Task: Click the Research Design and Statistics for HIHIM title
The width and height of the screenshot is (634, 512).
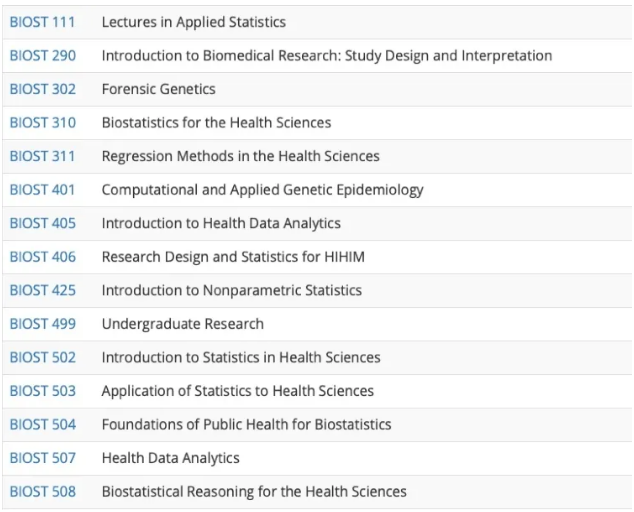Action: [x=233, y=257]
